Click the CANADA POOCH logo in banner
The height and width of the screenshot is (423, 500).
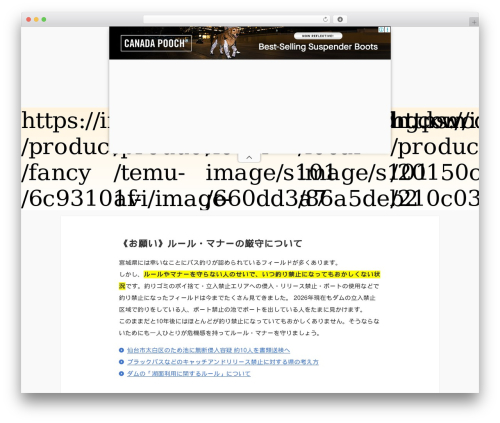[156, 43]
